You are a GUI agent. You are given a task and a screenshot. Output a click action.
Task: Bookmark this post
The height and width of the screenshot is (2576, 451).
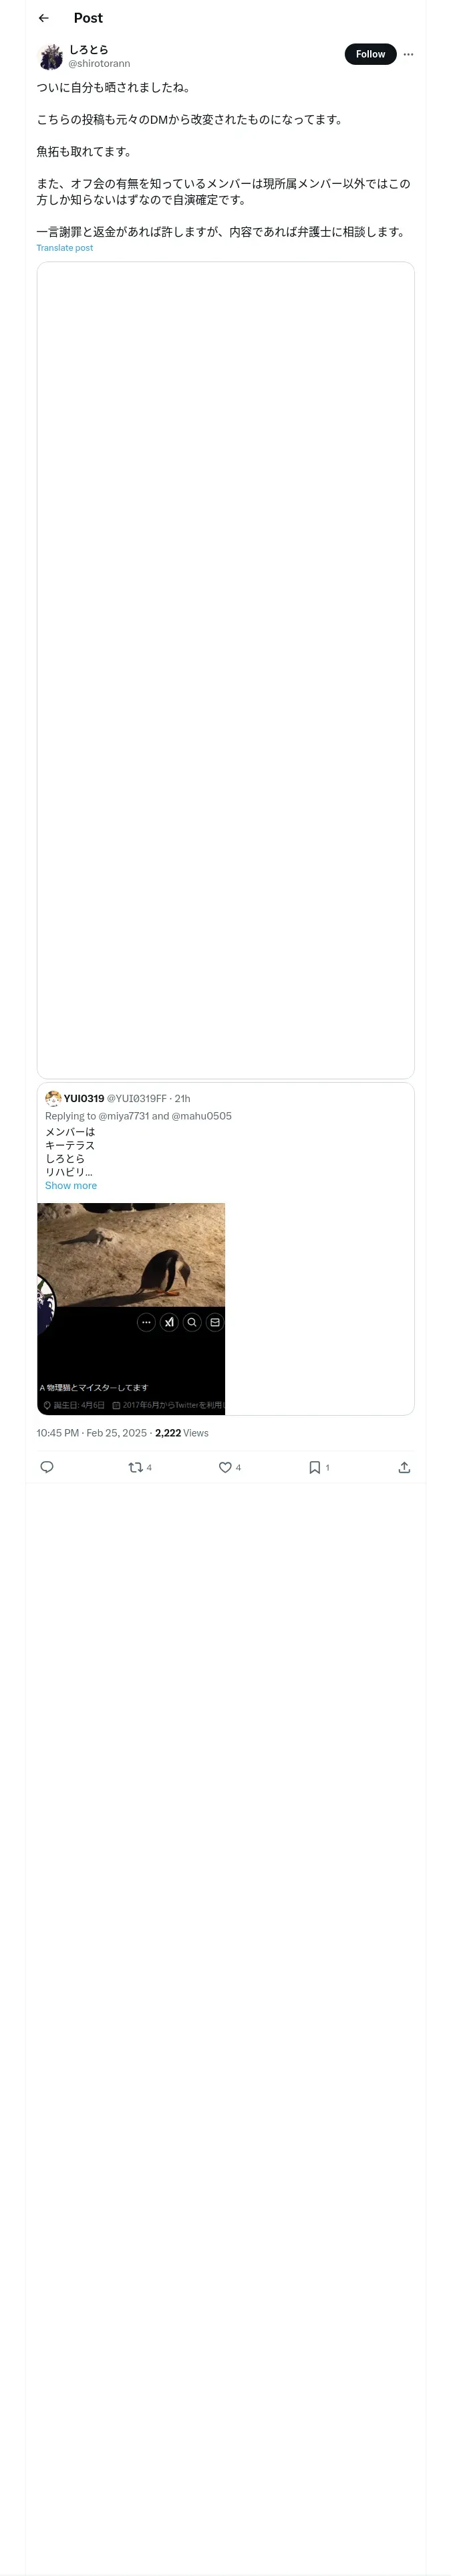coord(314,1467)
